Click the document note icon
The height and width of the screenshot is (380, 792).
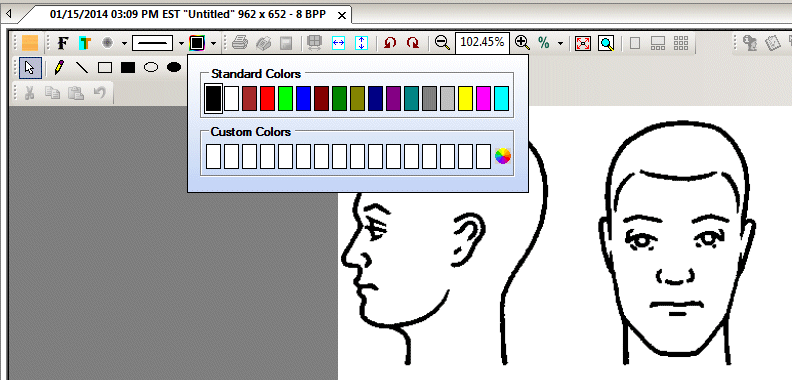coord(773,43)
